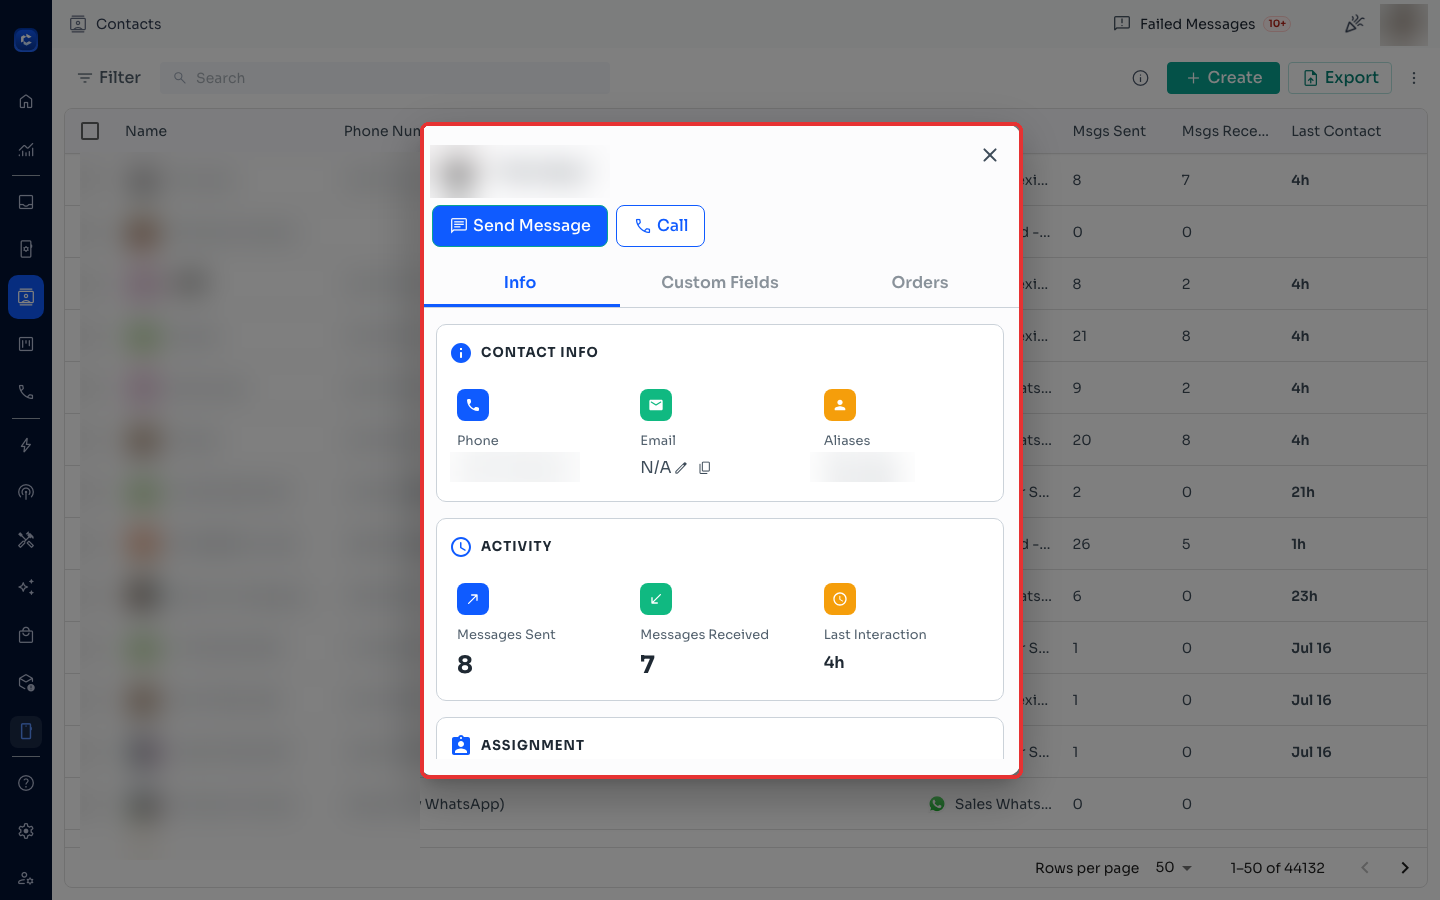Open the analytics chart icon in the sidebar
1440x900 pixels.
point(26,150)
